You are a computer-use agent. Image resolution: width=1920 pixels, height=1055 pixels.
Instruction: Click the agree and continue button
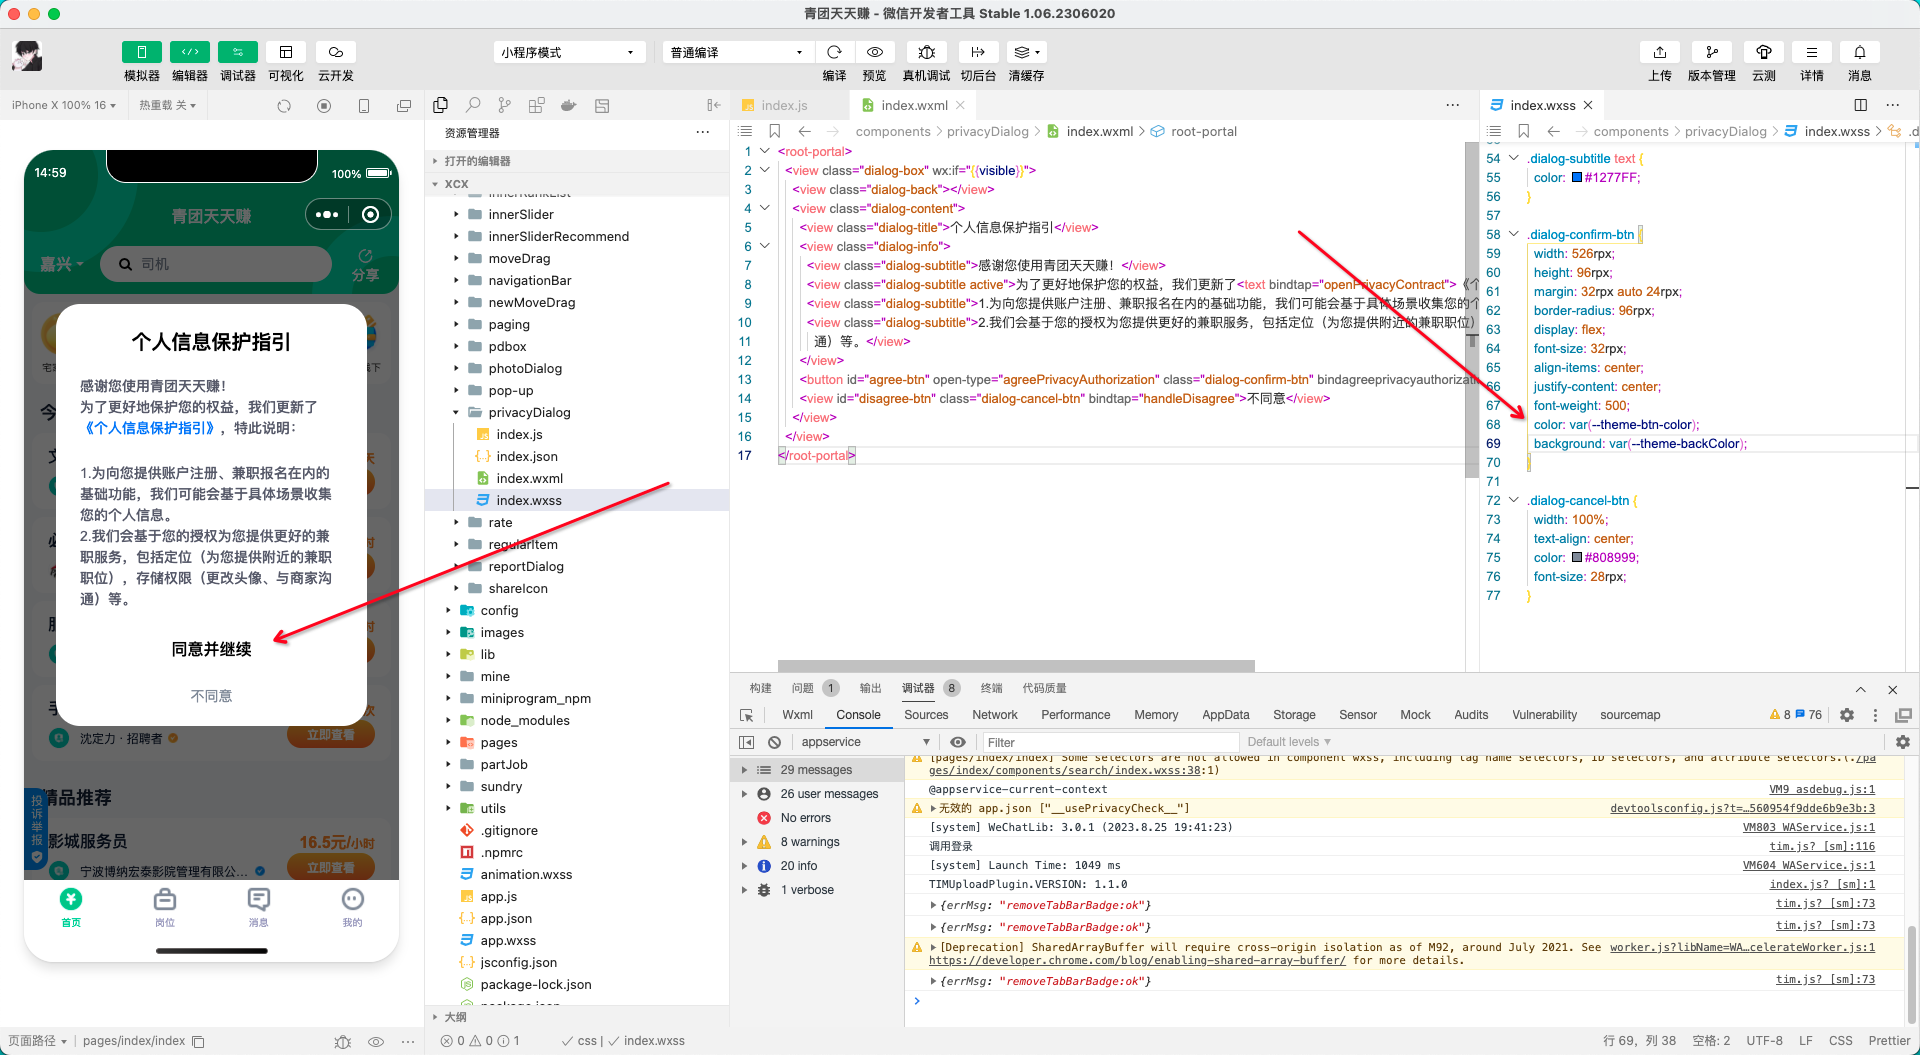[211, 650]
